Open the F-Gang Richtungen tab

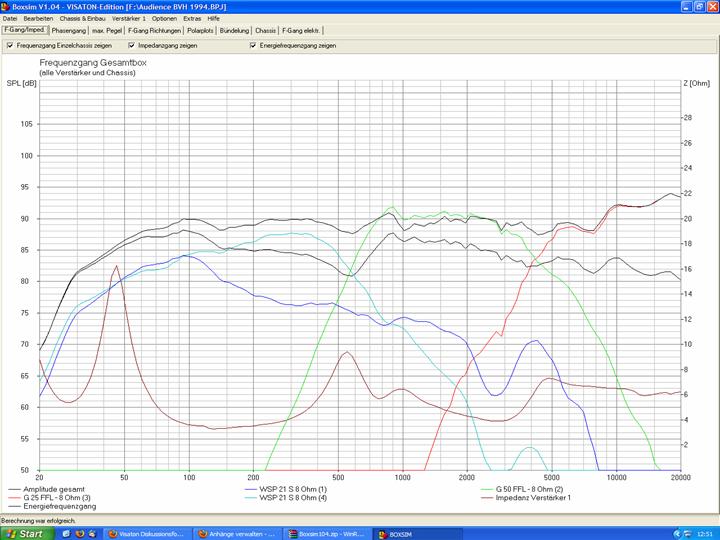[x=154, y=31]
